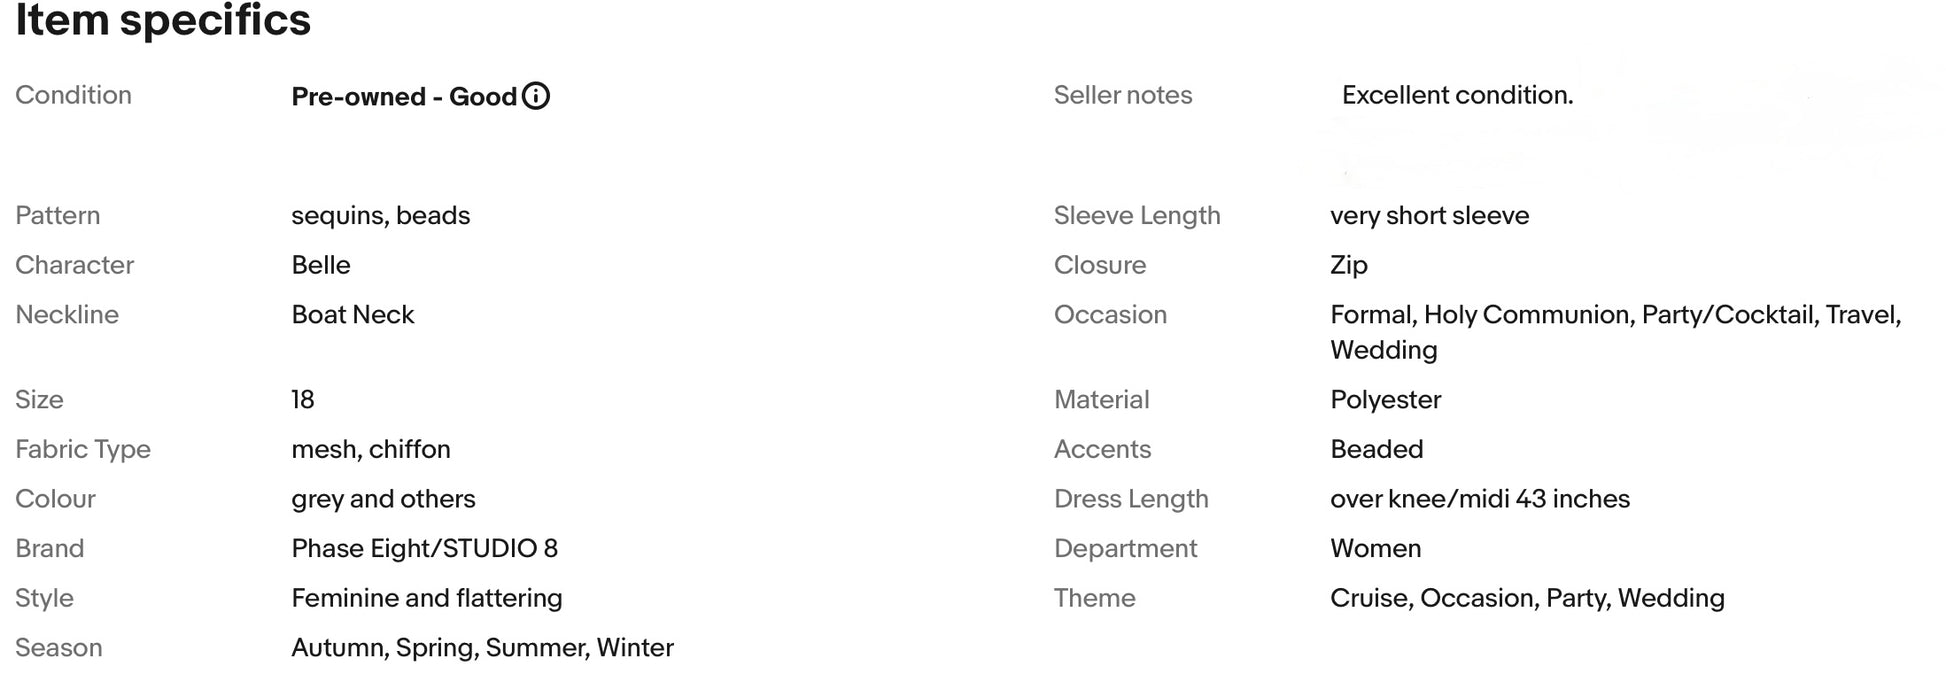Select the Feminine and flattering style text
Viewport: 1946px width, 674px height.
coord(426,598)
